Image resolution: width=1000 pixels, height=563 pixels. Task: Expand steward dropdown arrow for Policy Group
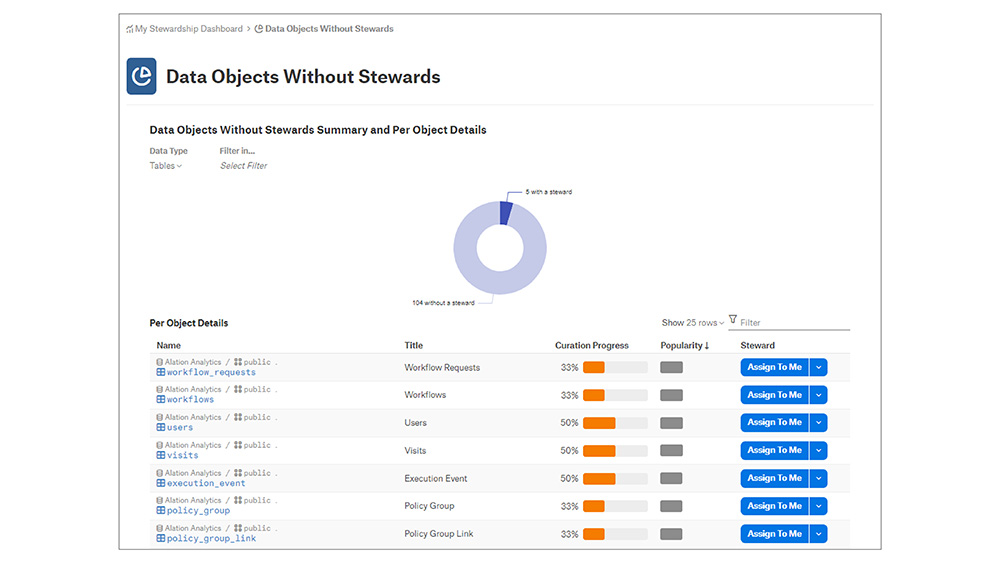[x=819, y=506]
